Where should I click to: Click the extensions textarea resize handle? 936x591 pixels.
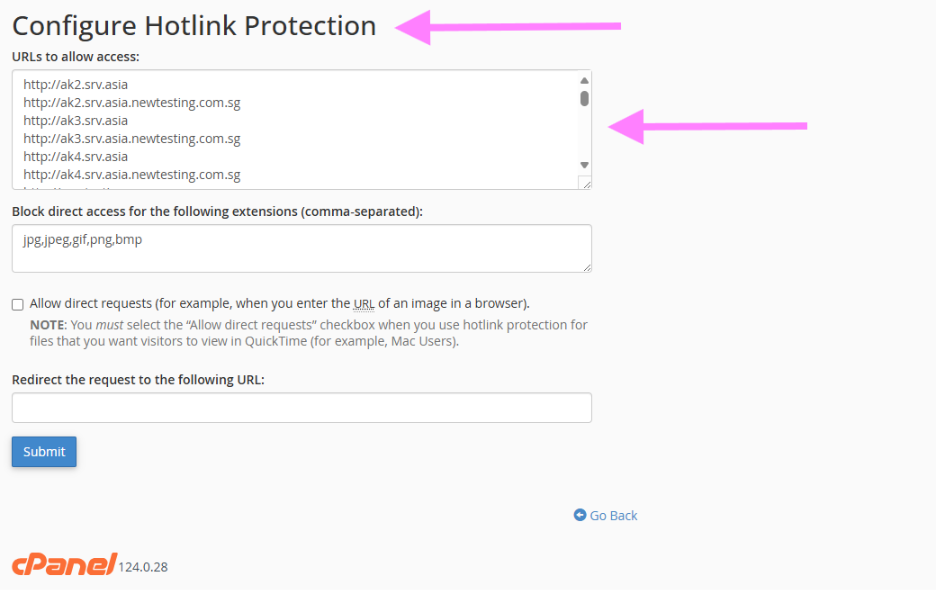coord(586,266)
